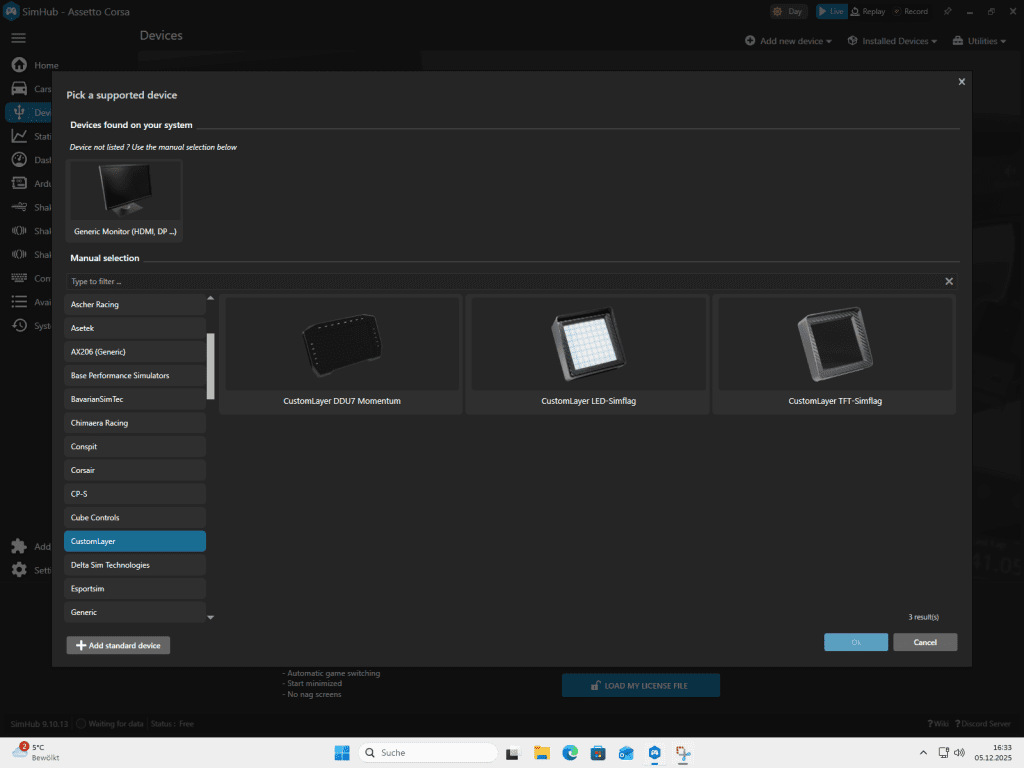Clear the filter with the X icon
This screenshot has width=1024, height=768.
949,282
